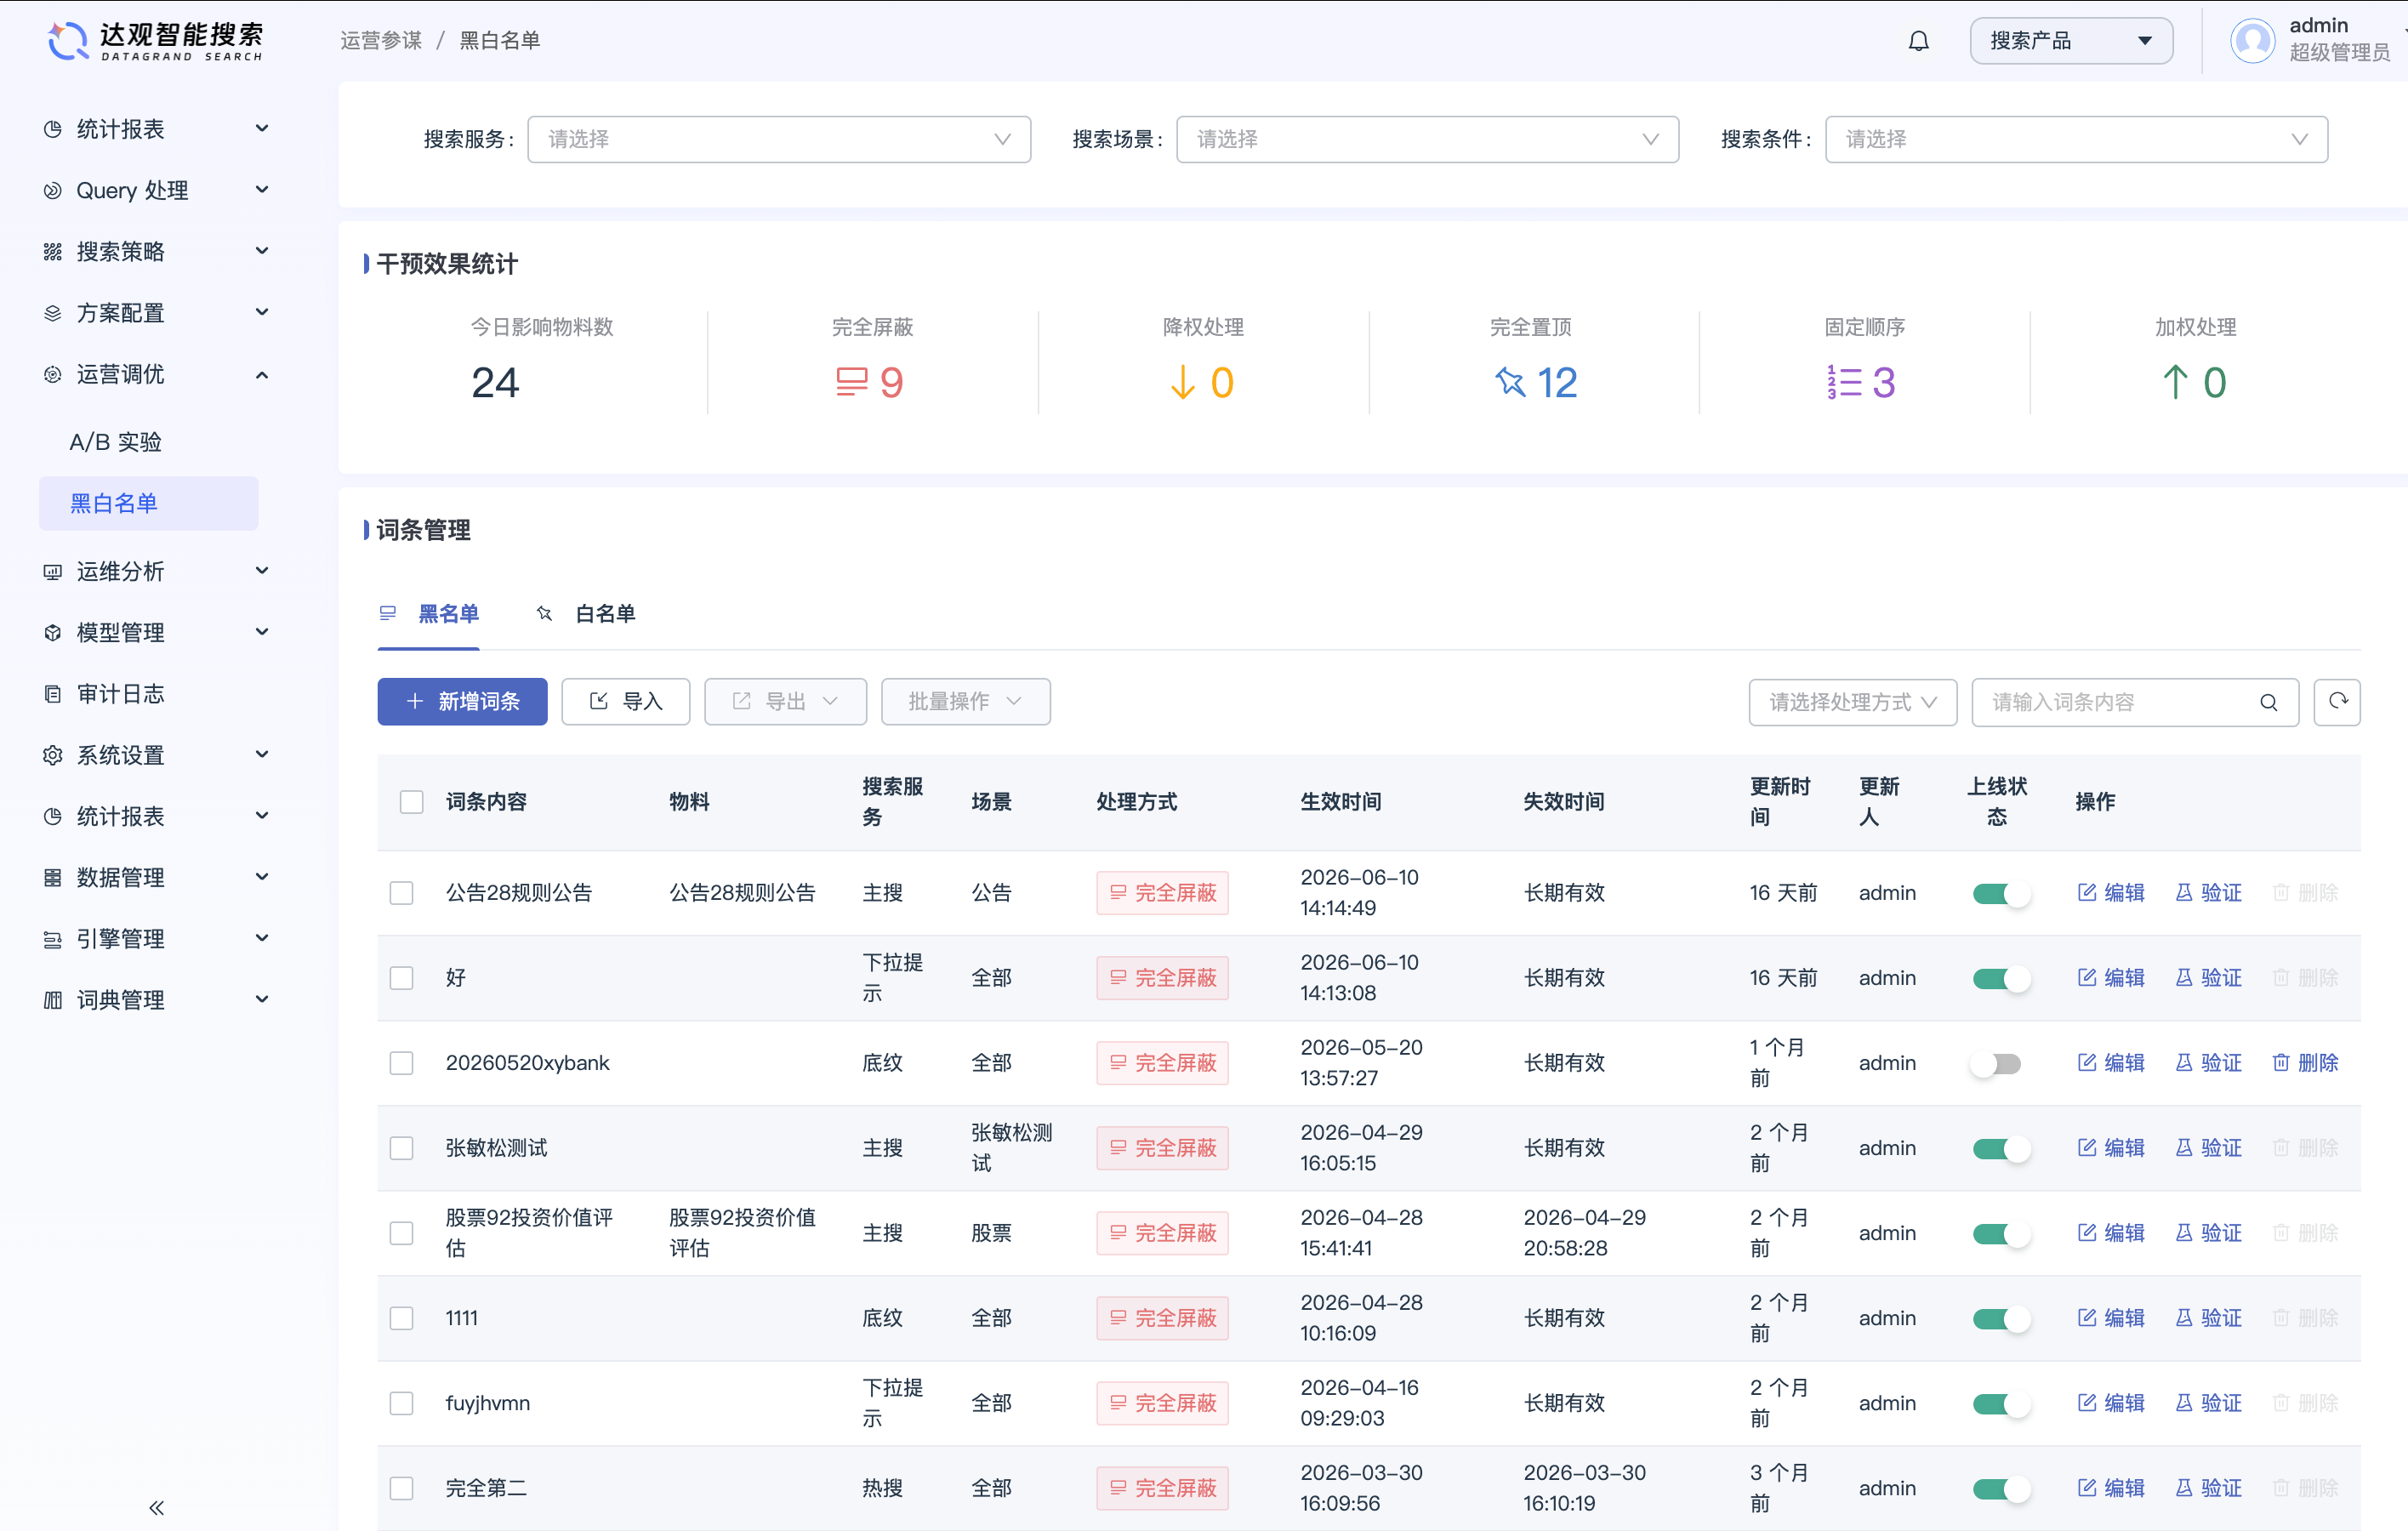
Task: Click the 完全屏蔽 statistic icon
Action: click(852, 382)
